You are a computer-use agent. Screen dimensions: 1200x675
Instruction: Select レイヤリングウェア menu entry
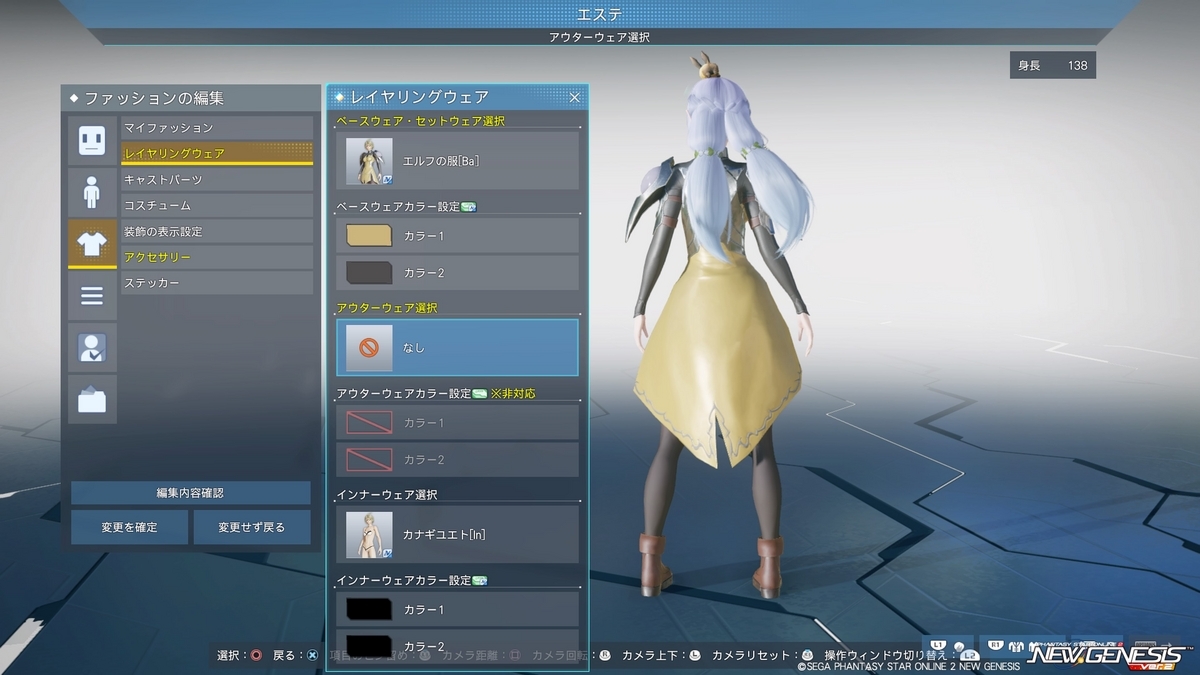[217, 153]
